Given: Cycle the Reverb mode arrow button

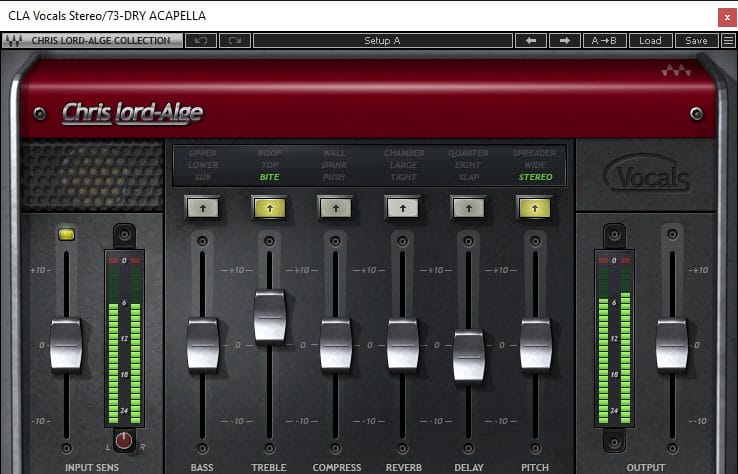Looking at the screenshot, I should pos(402,207).
